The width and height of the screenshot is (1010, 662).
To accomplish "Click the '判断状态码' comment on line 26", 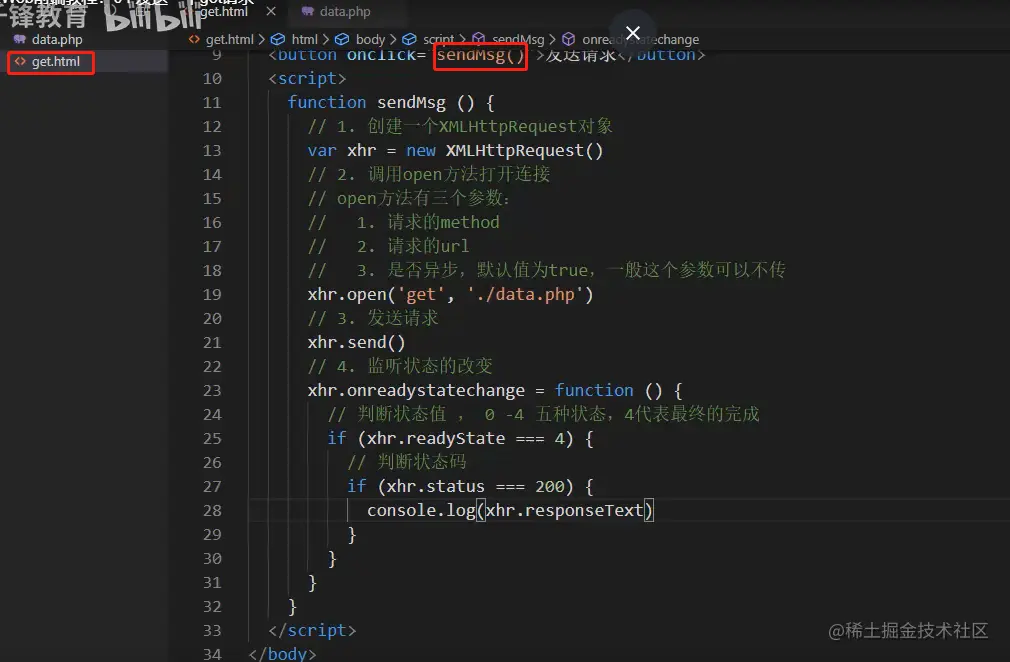I will coord(421,462).
